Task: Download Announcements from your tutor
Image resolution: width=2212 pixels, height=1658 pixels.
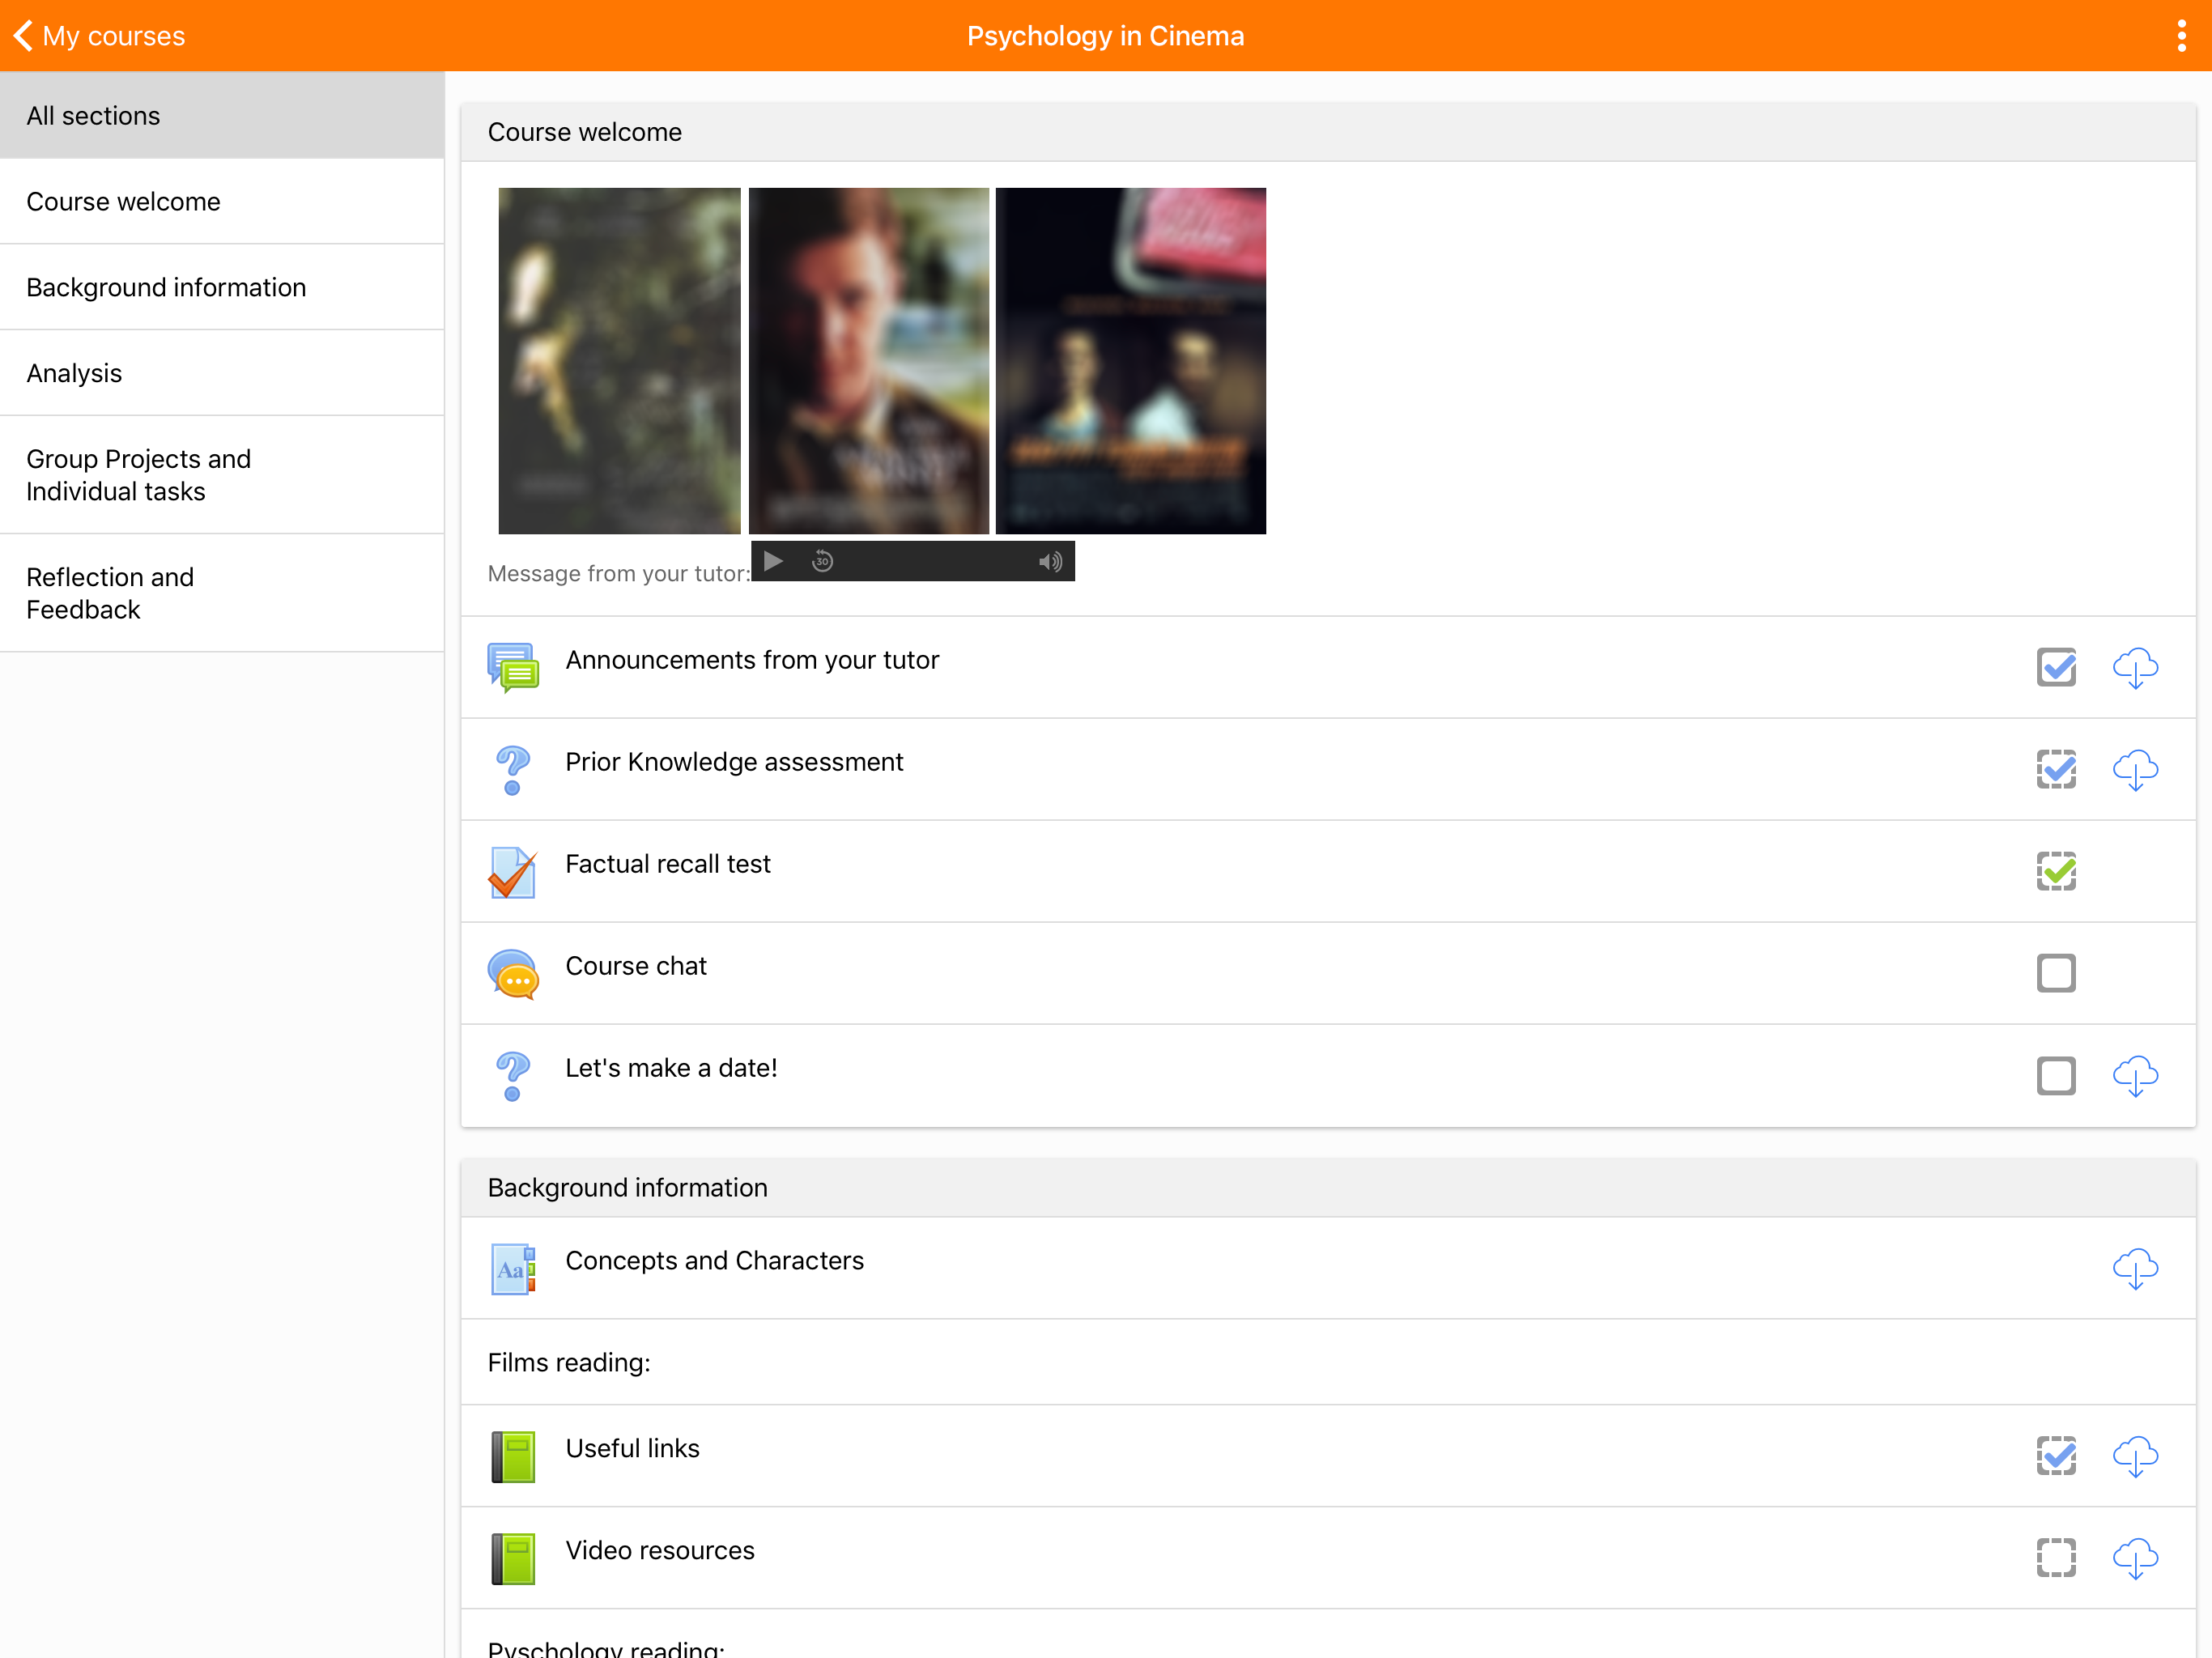Action: [x=2135, y=668]
